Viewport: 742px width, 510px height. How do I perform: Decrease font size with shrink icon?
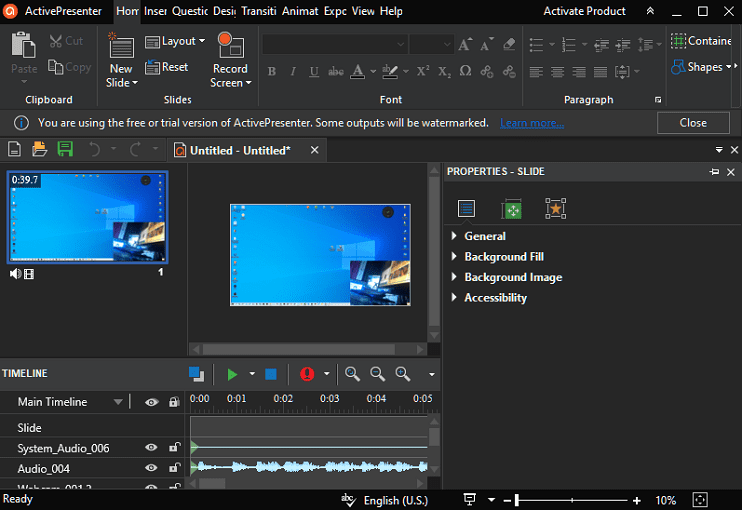487,44
